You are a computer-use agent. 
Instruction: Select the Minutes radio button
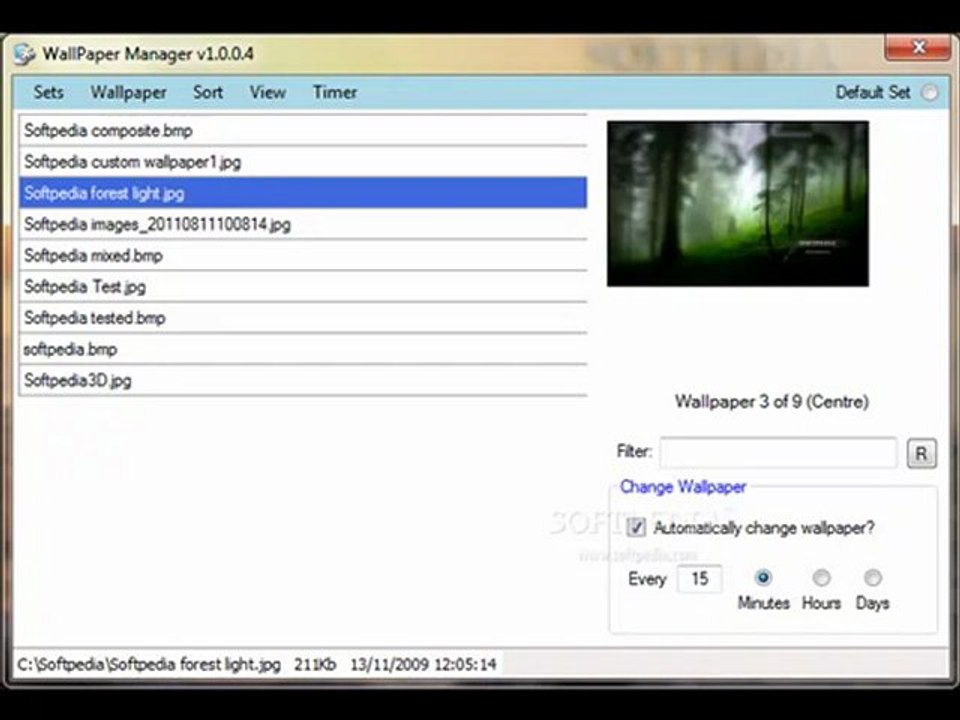[x=763, y=577]
